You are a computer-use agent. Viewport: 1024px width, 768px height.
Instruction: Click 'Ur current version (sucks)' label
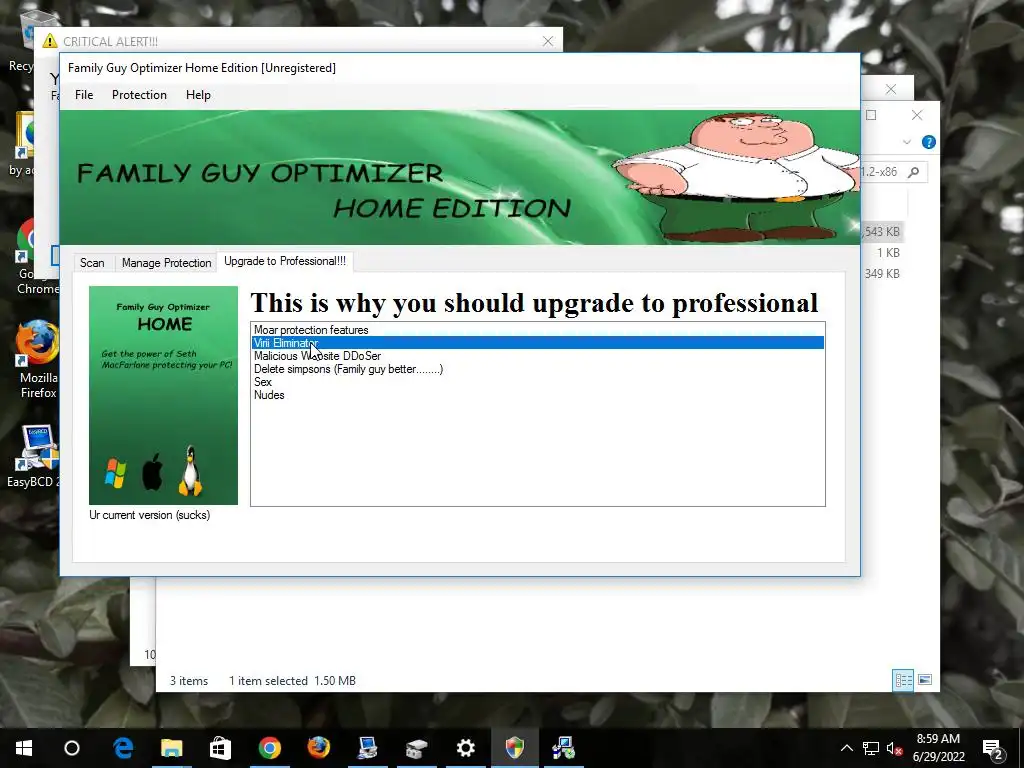(150, 515)
